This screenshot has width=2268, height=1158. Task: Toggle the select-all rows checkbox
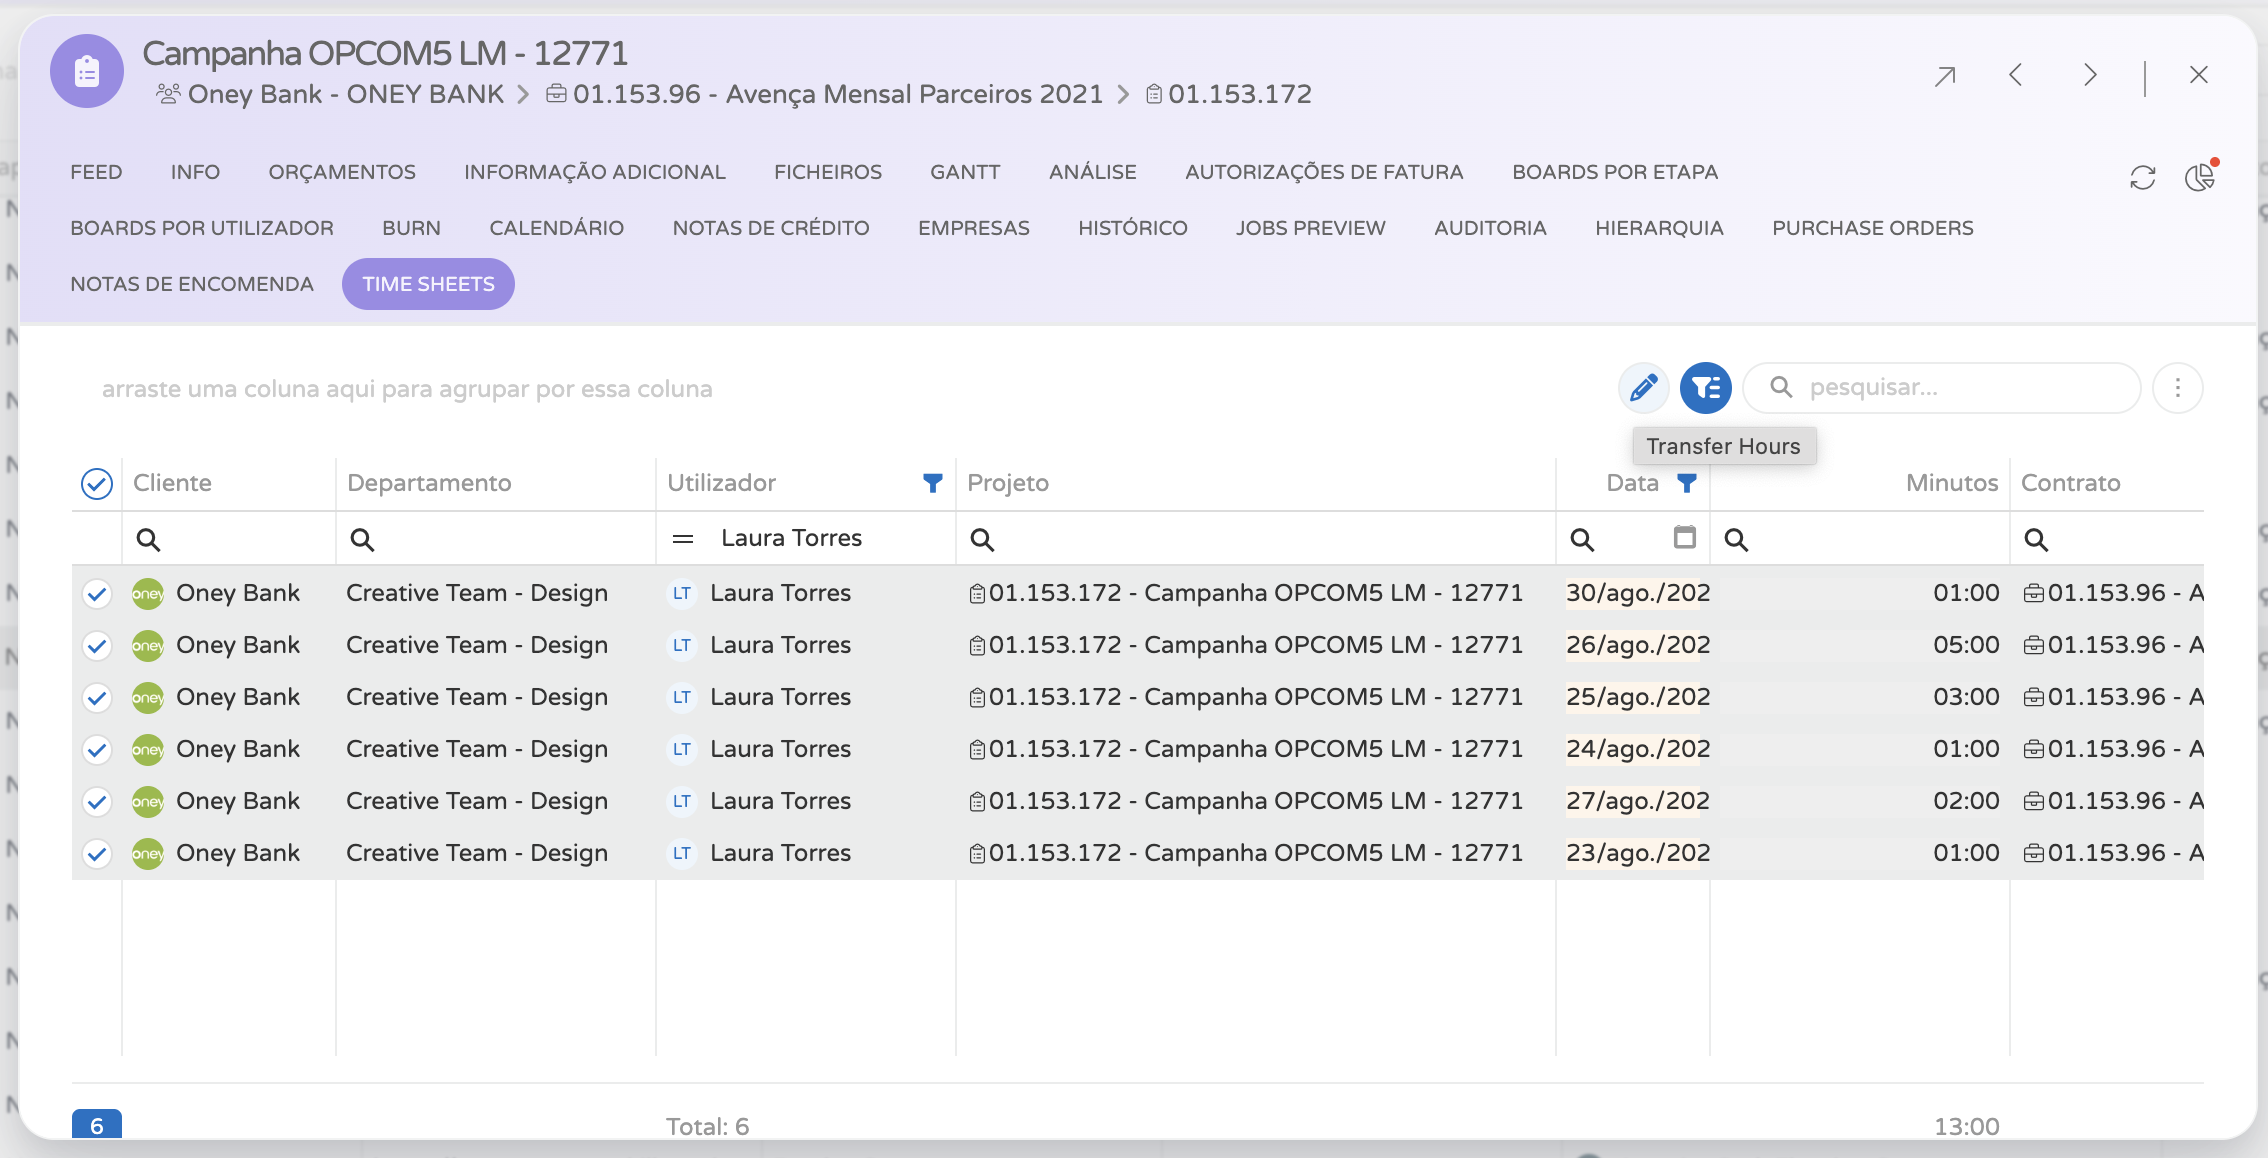coord(97,484)
